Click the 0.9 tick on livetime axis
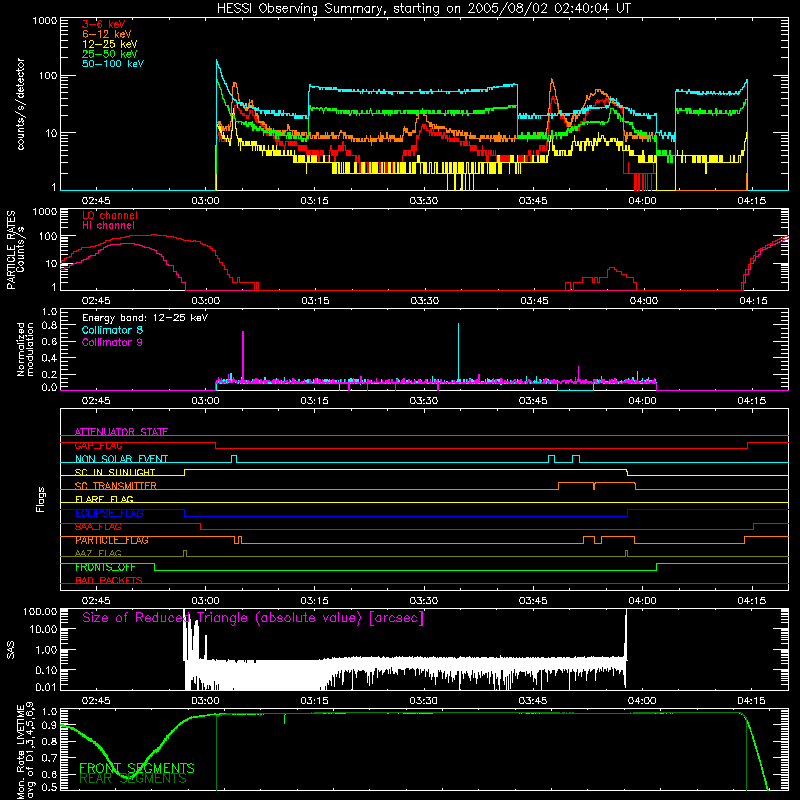The height and width of the screenshot is (800, 800). [x=49, y=725]
